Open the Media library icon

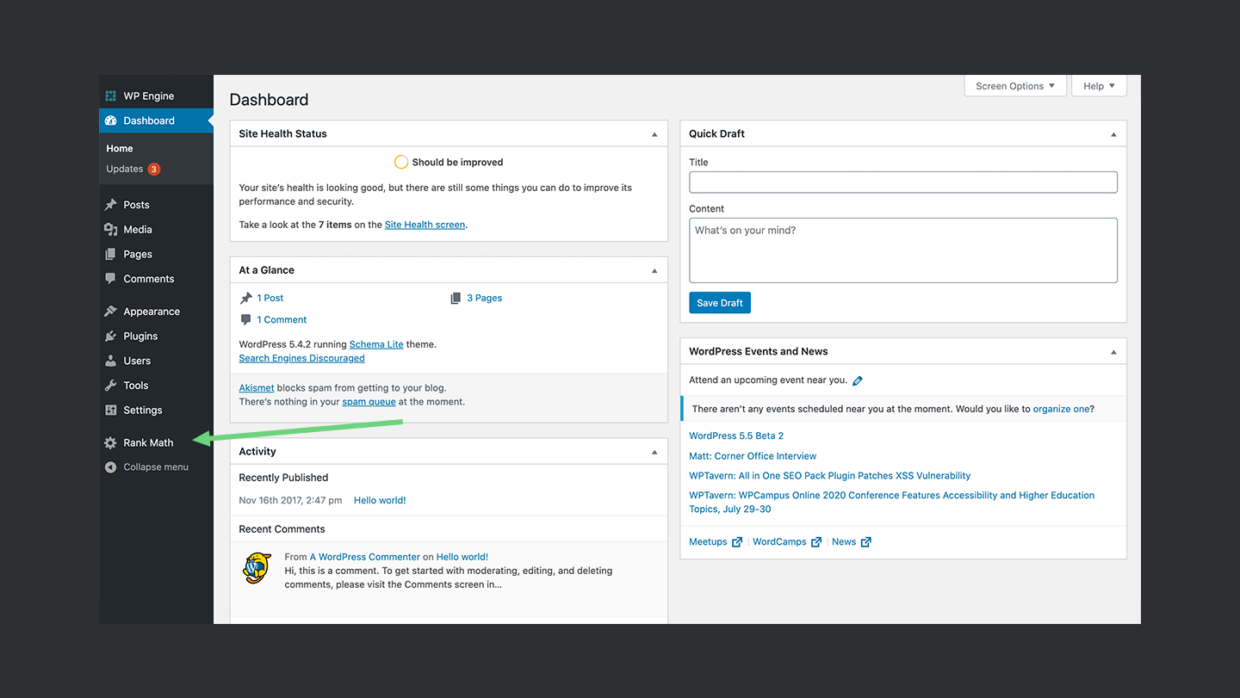[109, 229]
